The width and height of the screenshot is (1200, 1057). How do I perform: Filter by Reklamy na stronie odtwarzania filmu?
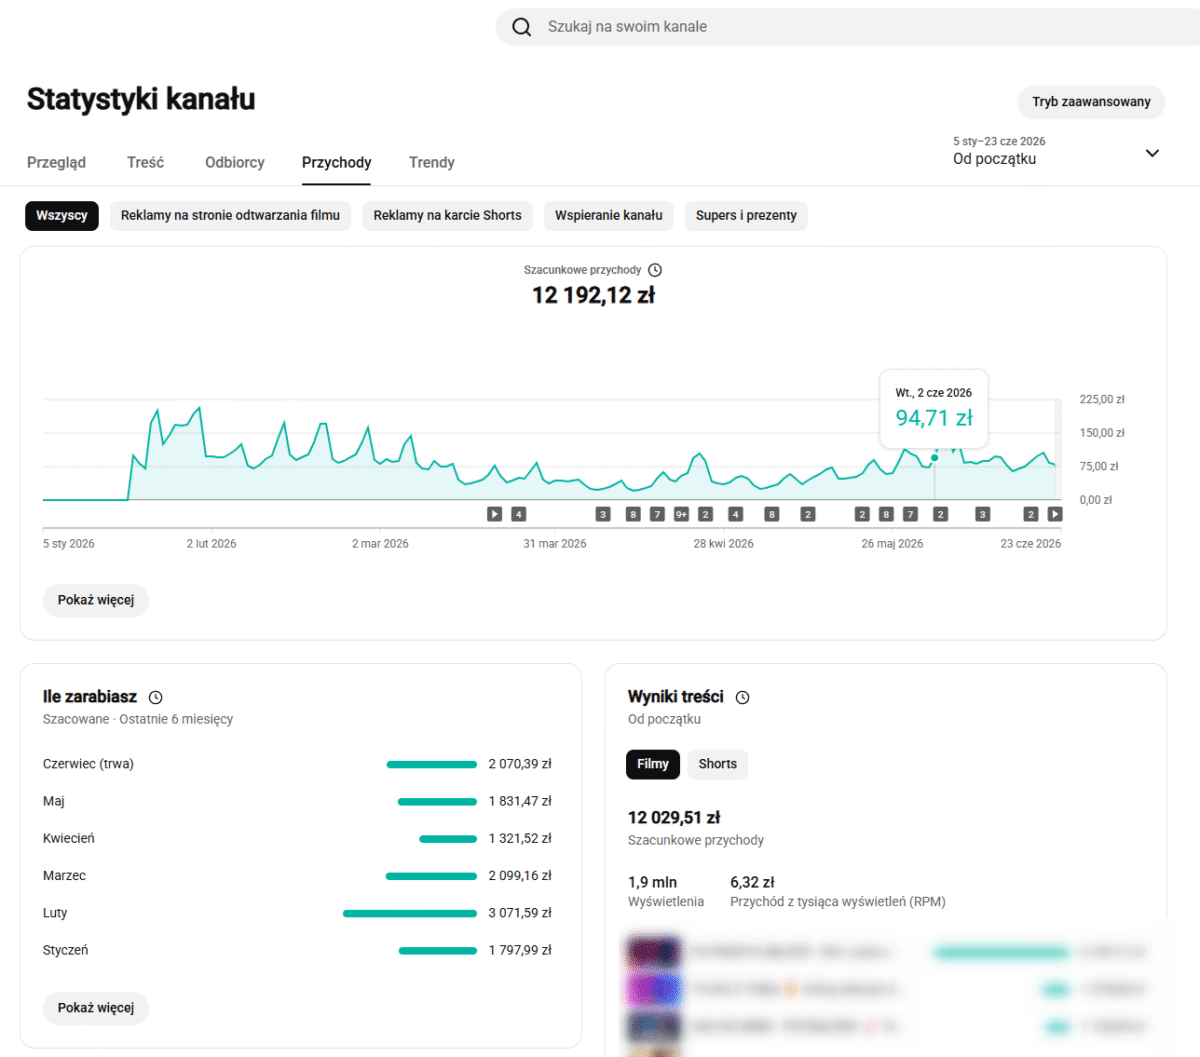(x=230, y=216)
